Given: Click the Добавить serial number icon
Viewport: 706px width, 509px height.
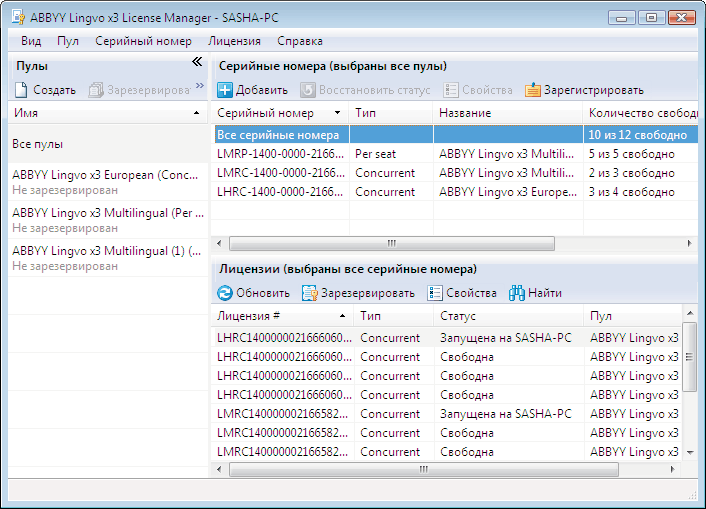Looking at the screenshot, I should point(225,90).
